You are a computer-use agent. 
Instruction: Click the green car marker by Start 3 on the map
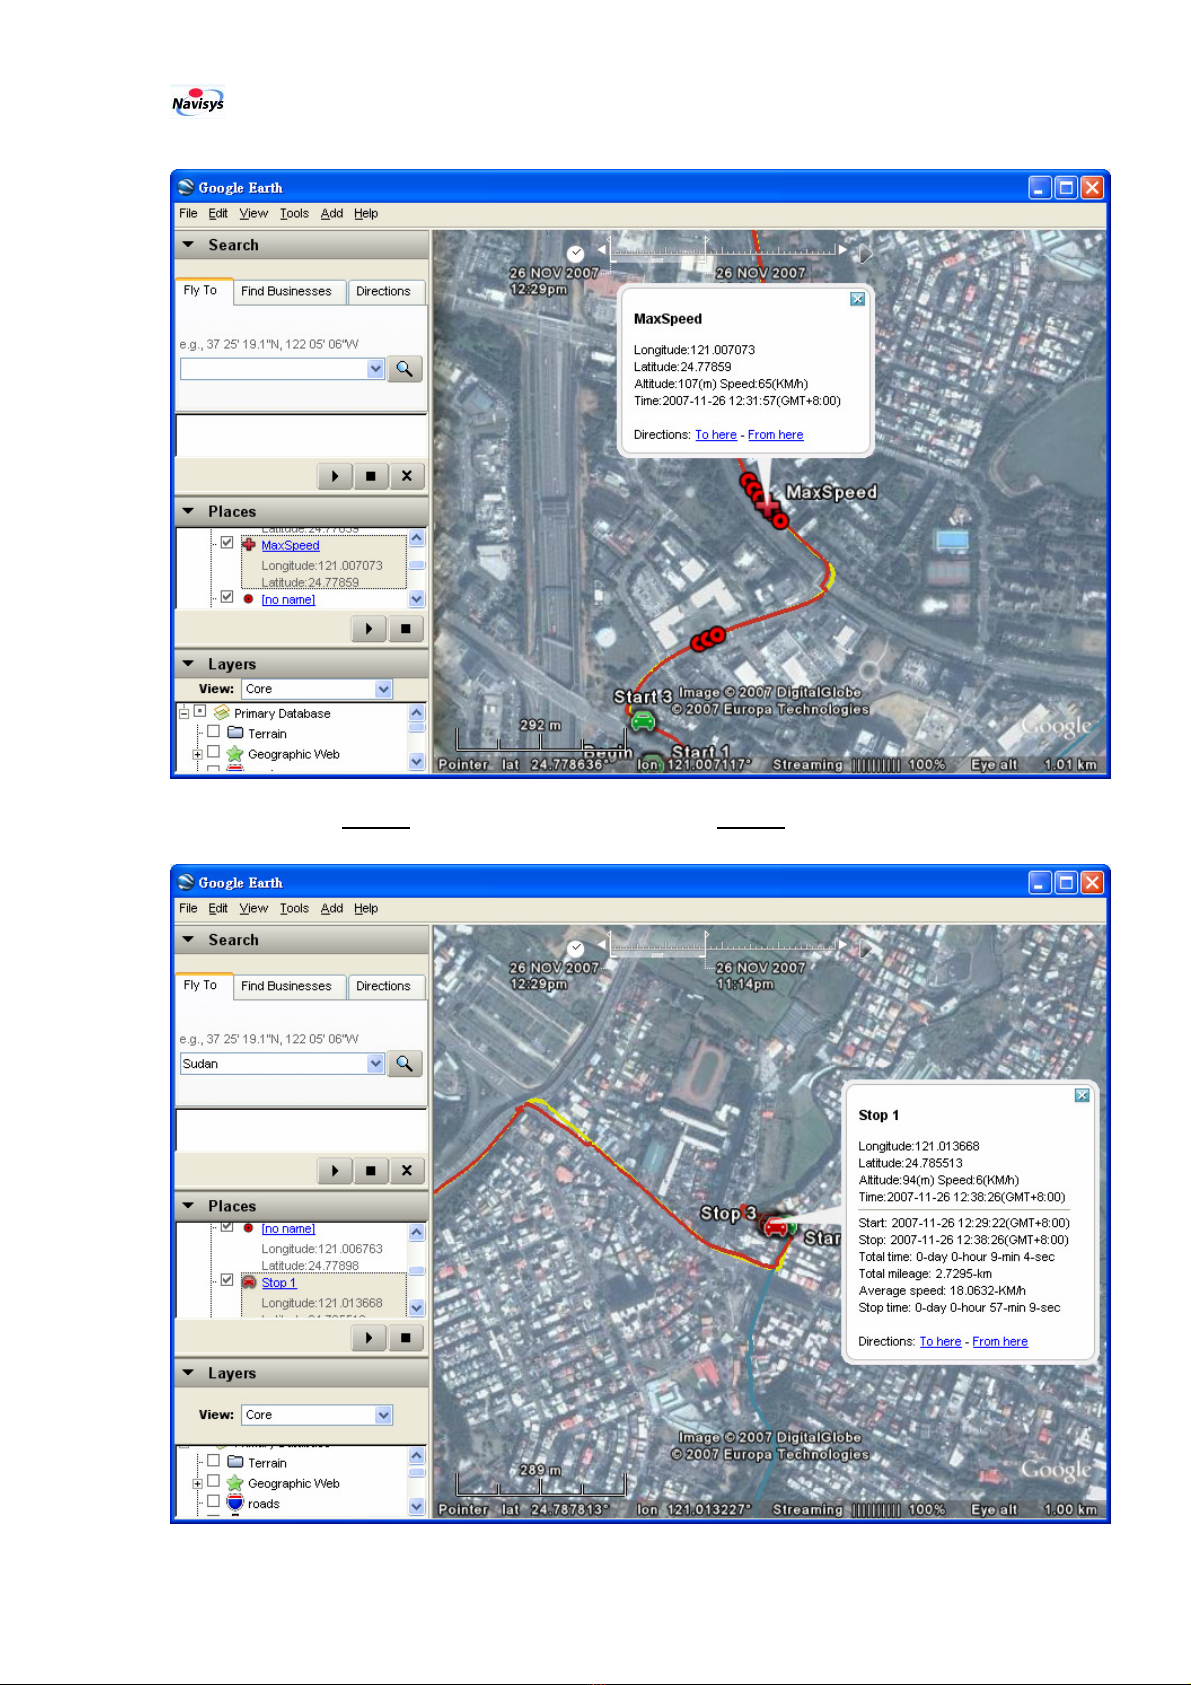point(642,720)
